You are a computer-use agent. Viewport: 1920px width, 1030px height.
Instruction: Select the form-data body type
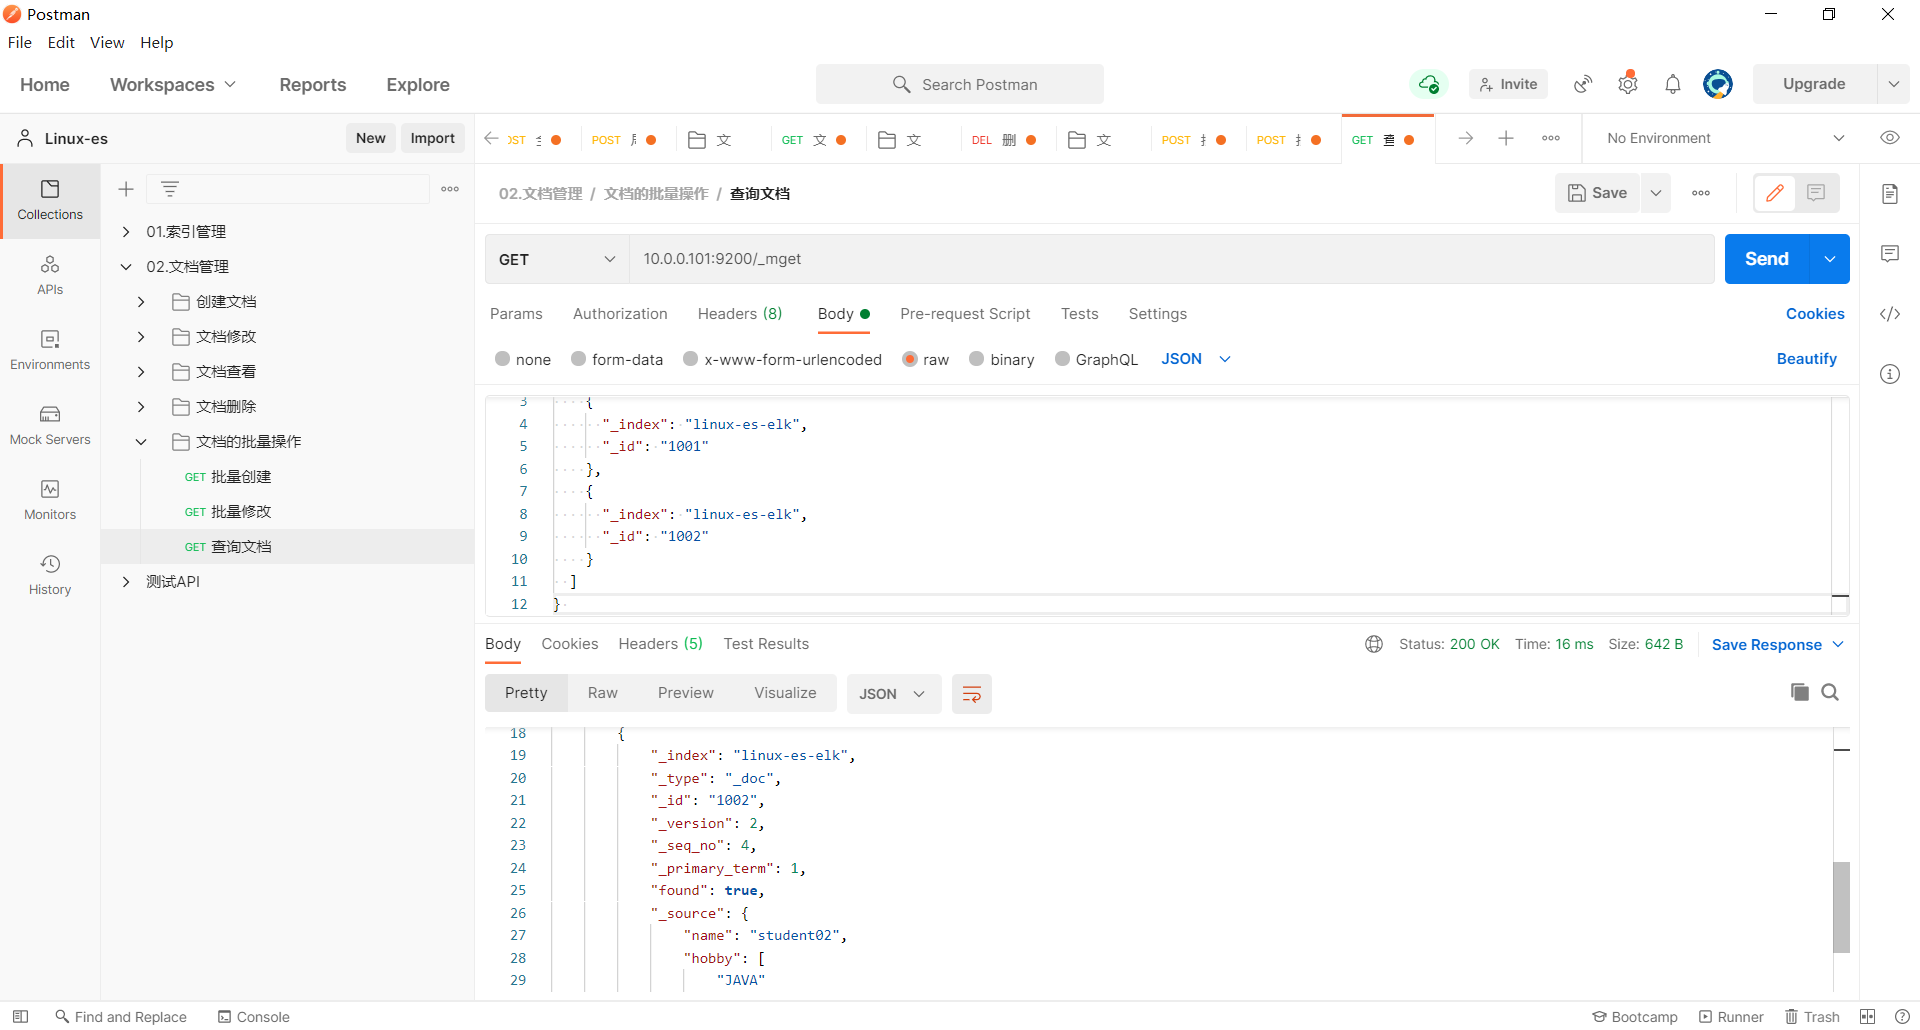pyautogui.click(x=579, y=359)
